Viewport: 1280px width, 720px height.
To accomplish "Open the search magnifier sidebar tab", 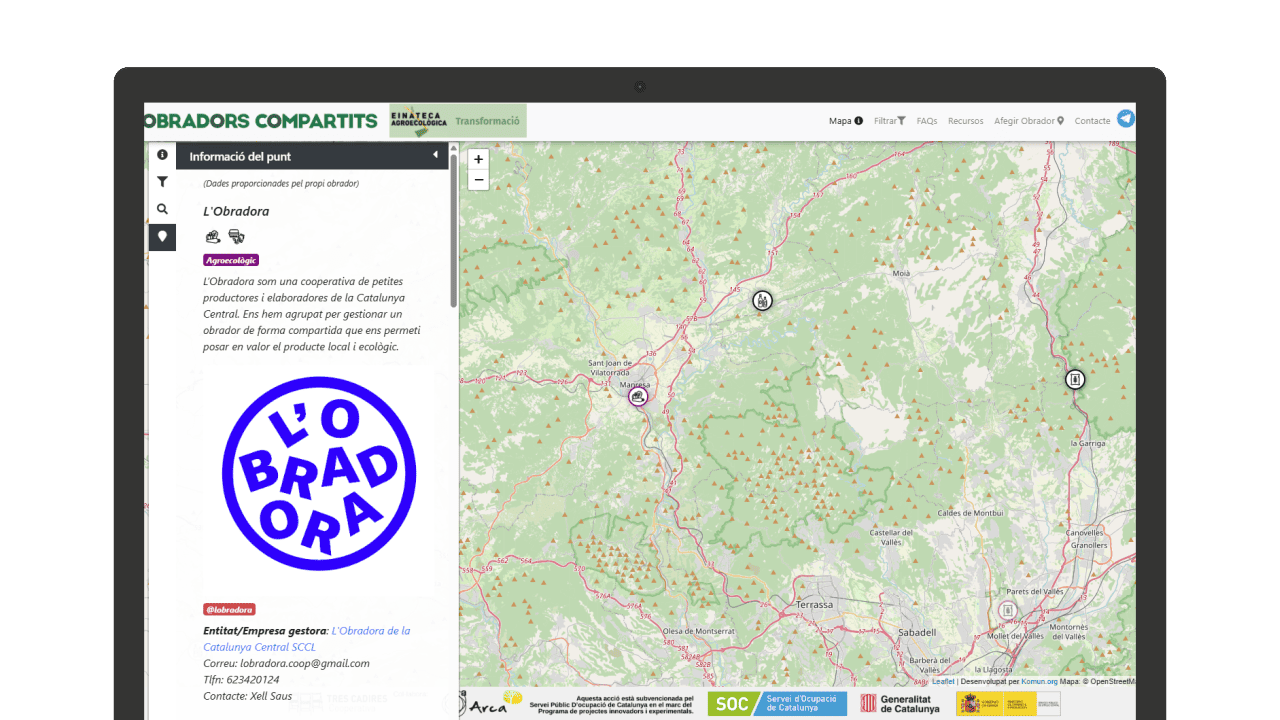I will (162, 209).
